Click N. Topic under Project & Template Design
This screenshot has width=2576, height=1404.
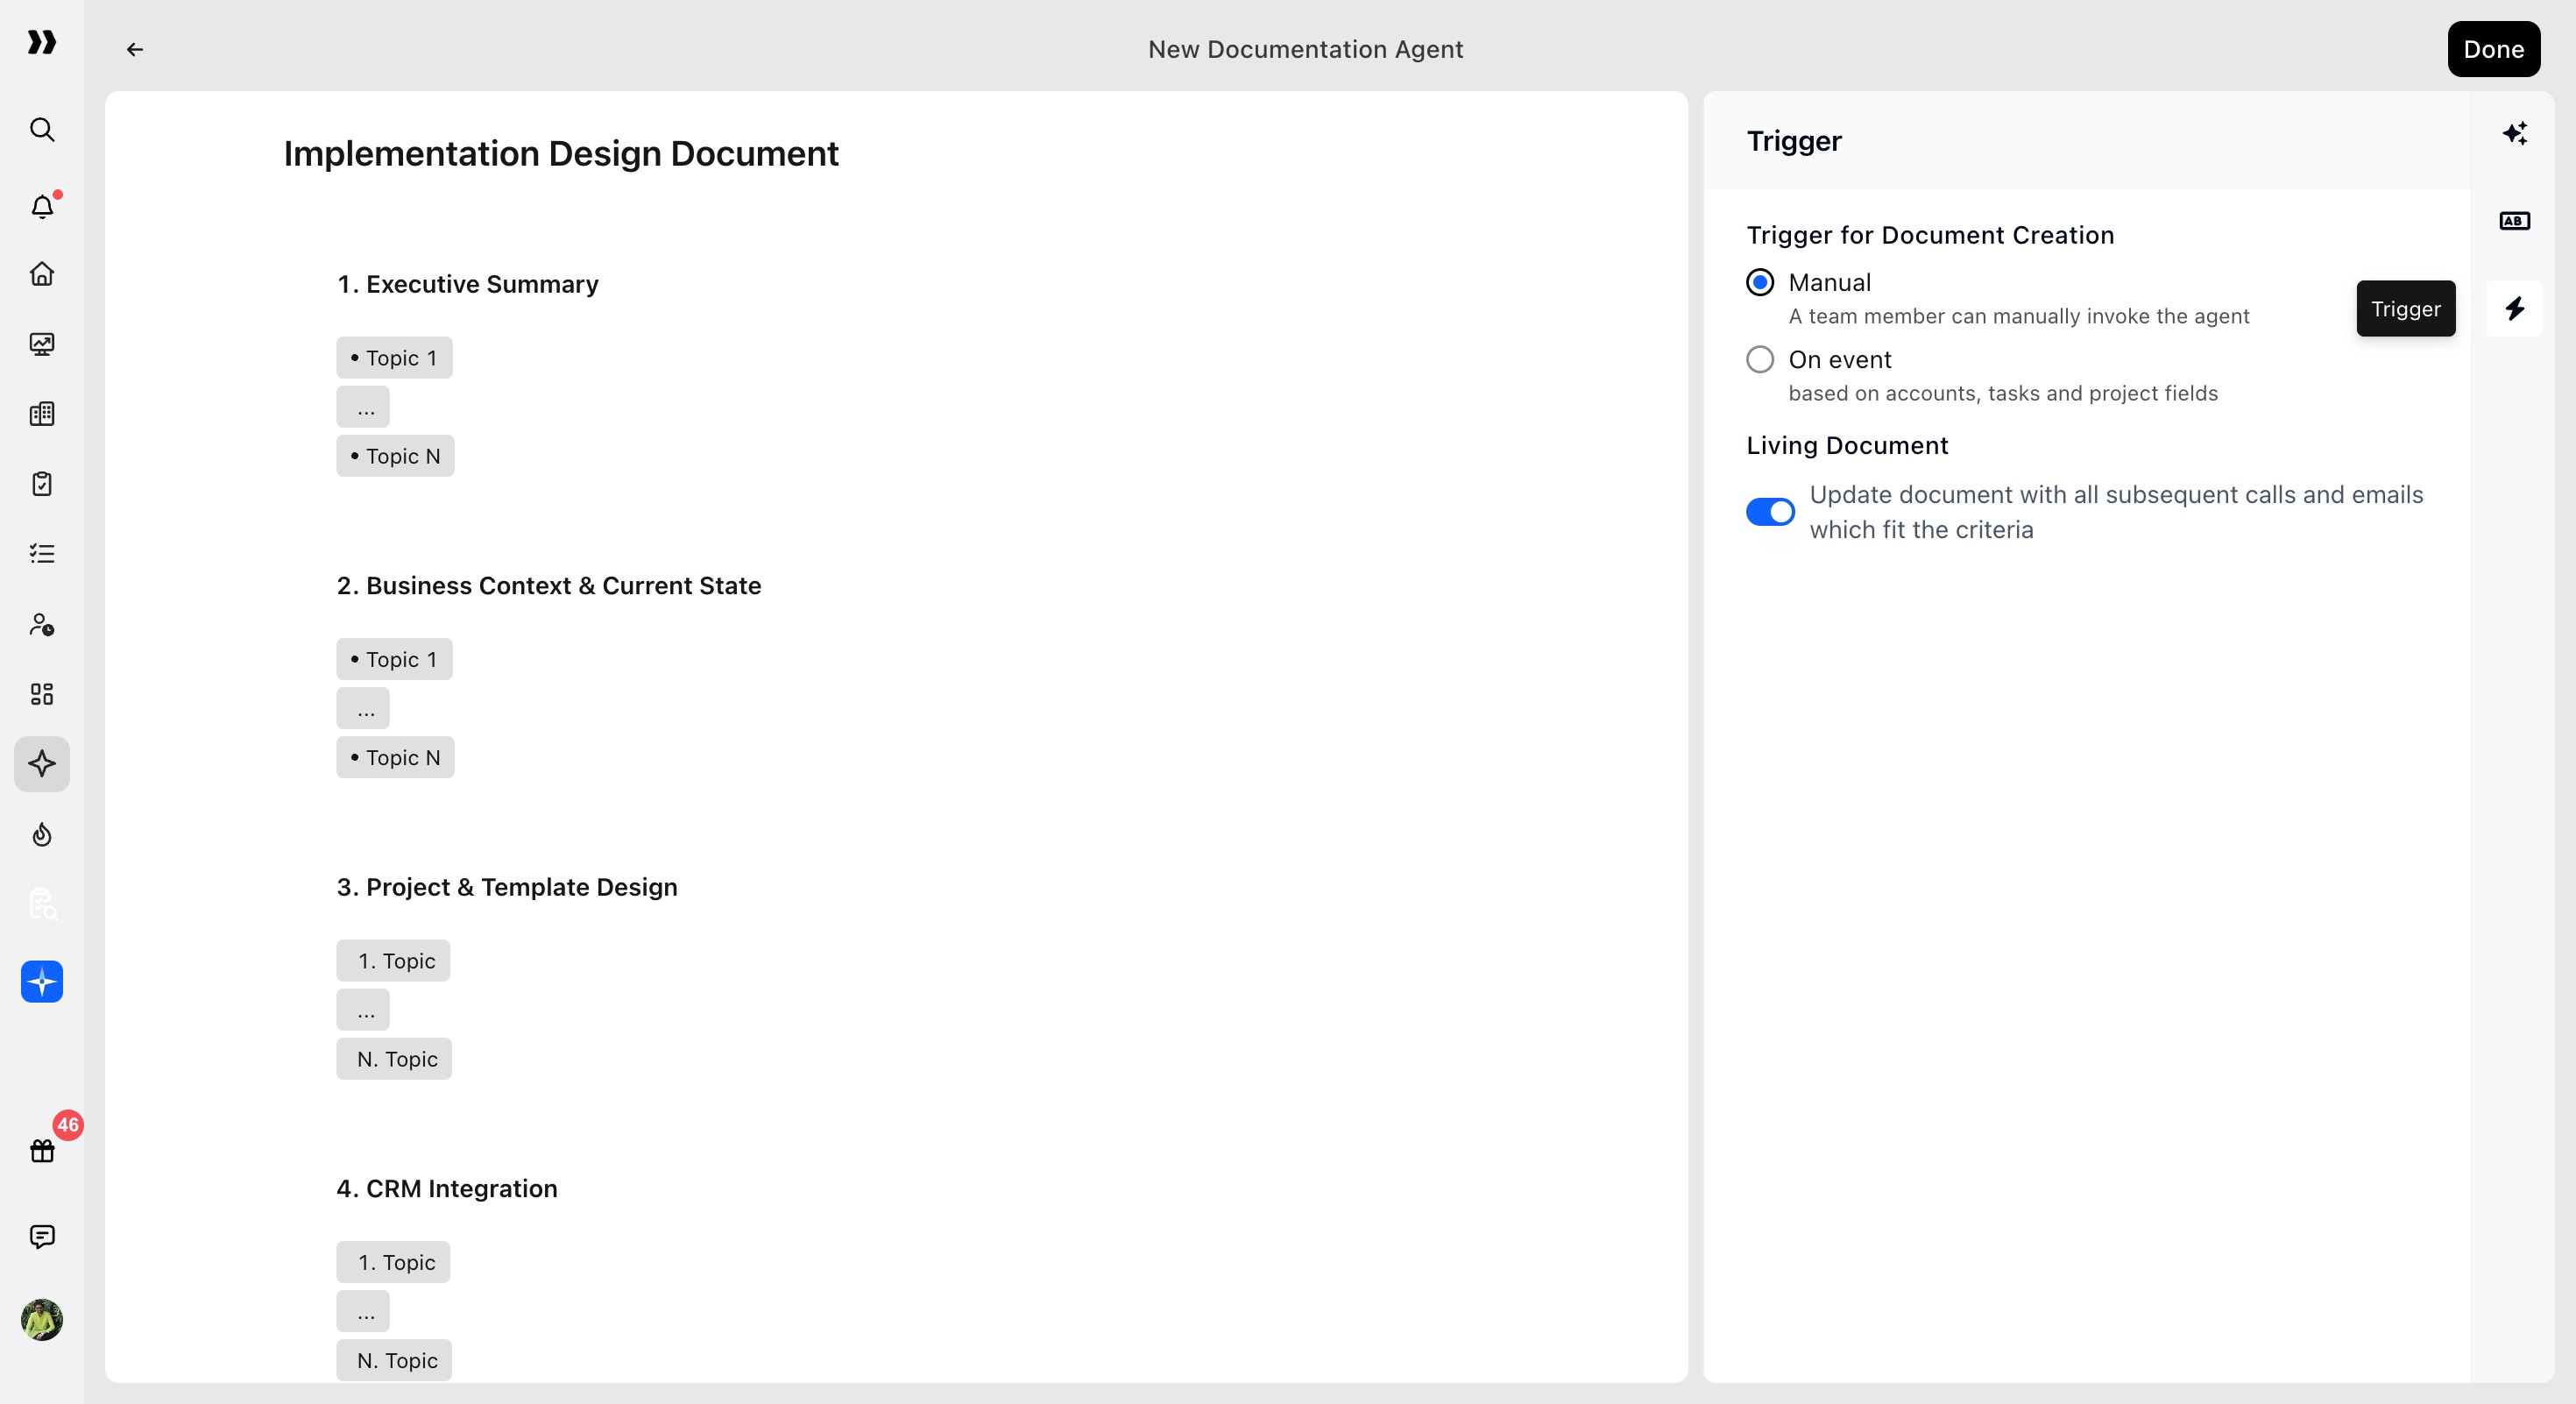point(394,1059)
